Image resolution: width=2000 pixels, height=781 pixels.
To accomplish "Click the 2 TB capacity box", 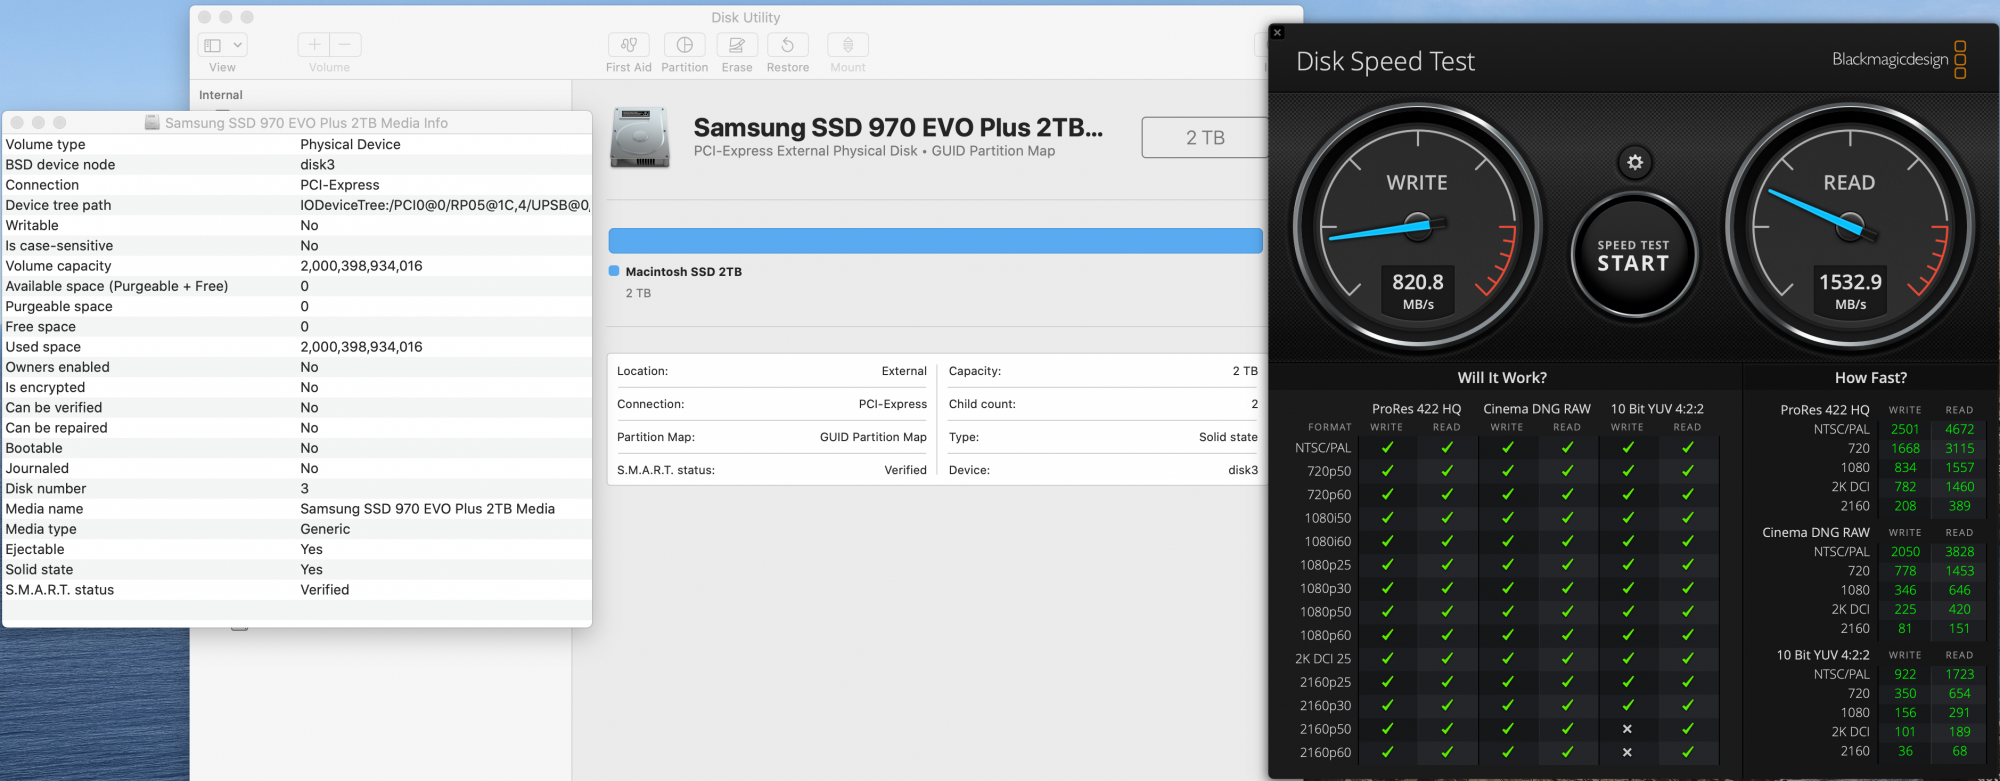I will coord(1205,138).
